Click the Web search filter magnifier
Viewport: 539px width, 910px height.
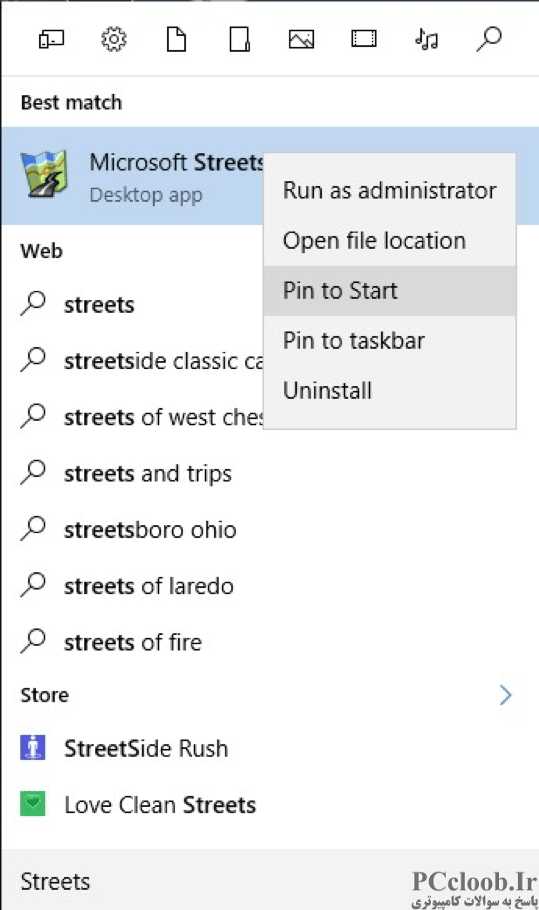489,39
